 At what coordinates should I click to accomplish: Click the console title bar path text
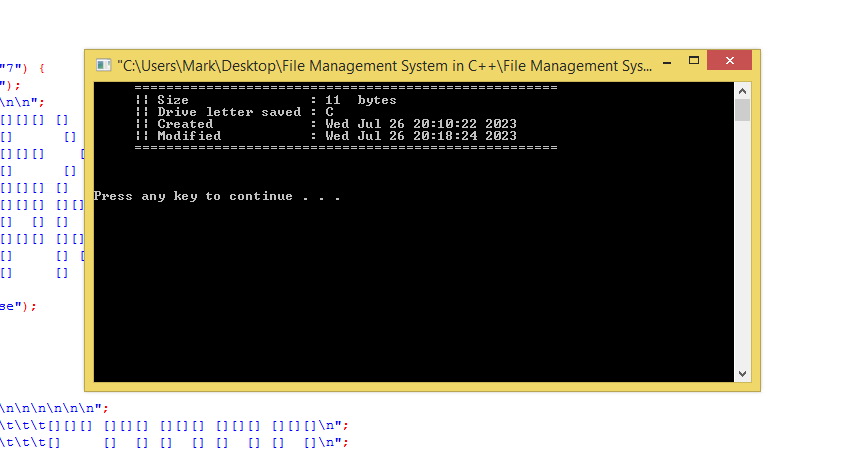[x=385, y=66]
